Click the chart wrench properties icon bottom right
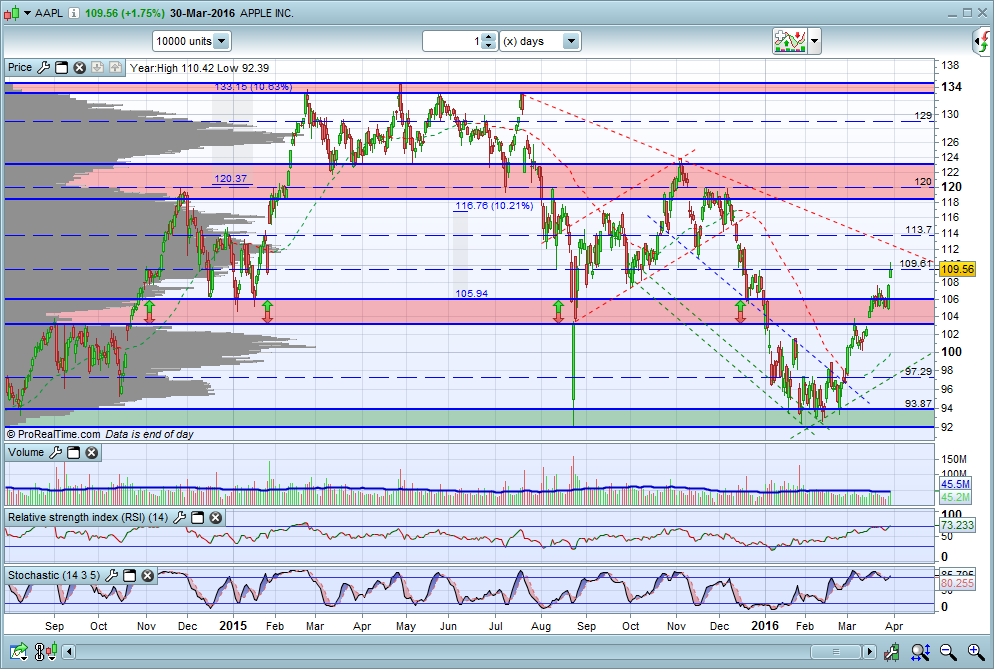 892,651
